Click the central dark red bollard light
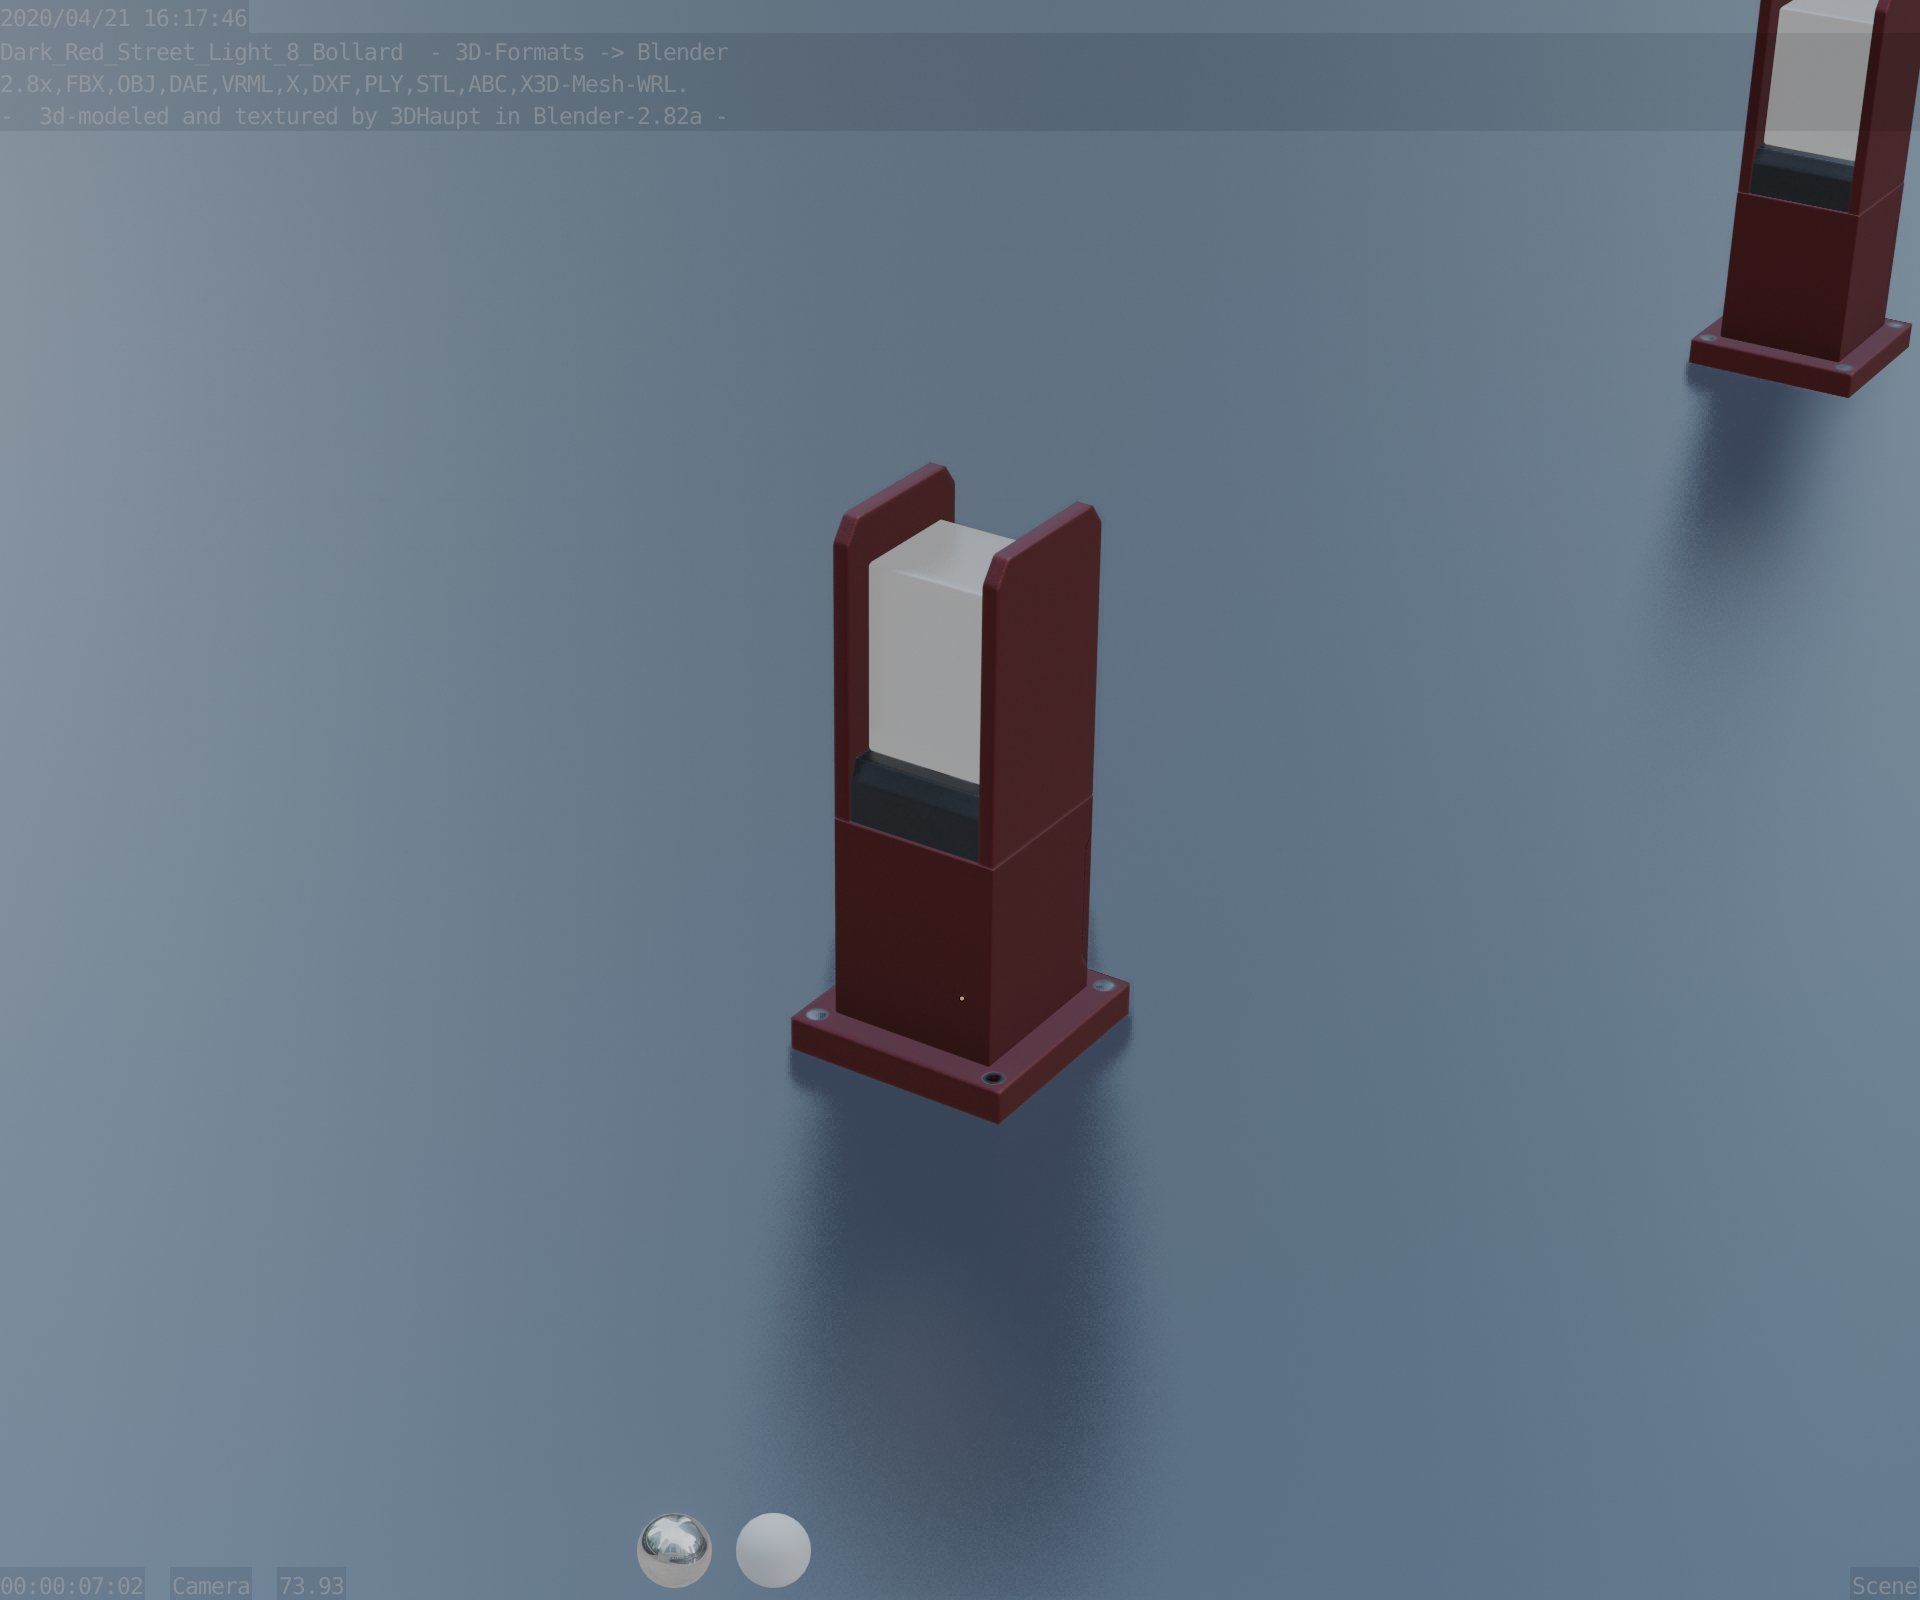 tap(960, 793)
